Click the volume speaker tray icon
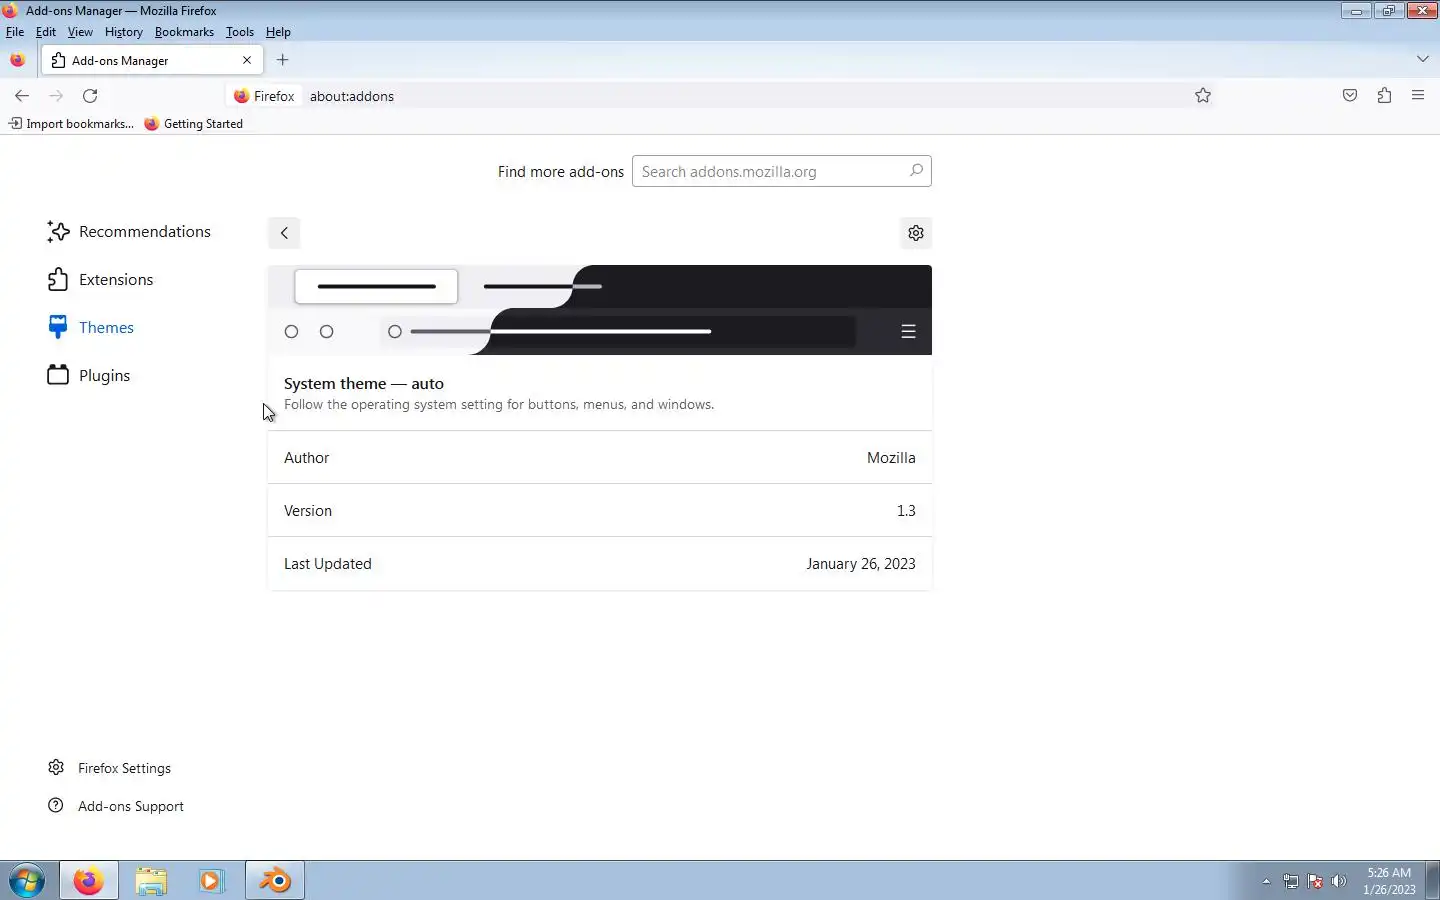 click(1339, 882)
